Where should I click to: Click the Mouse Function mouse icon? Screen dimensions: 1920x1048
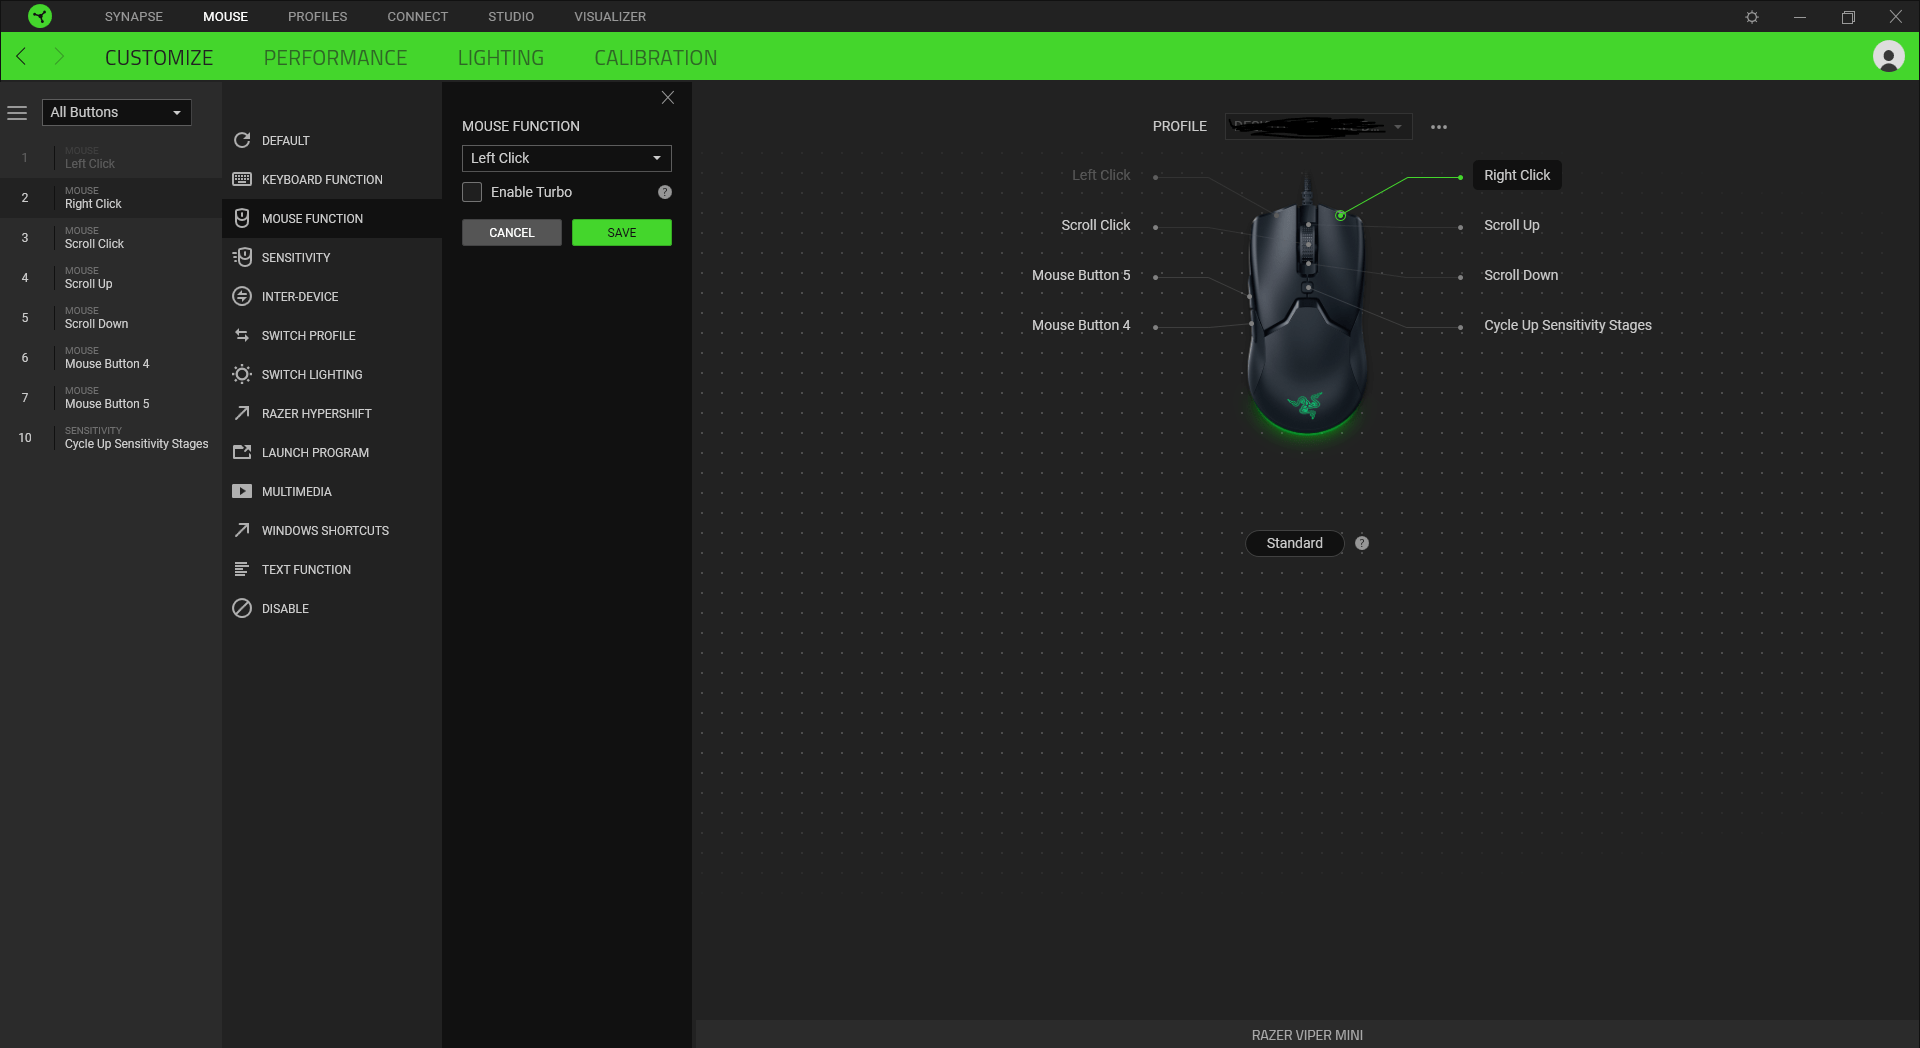(242, 218)
